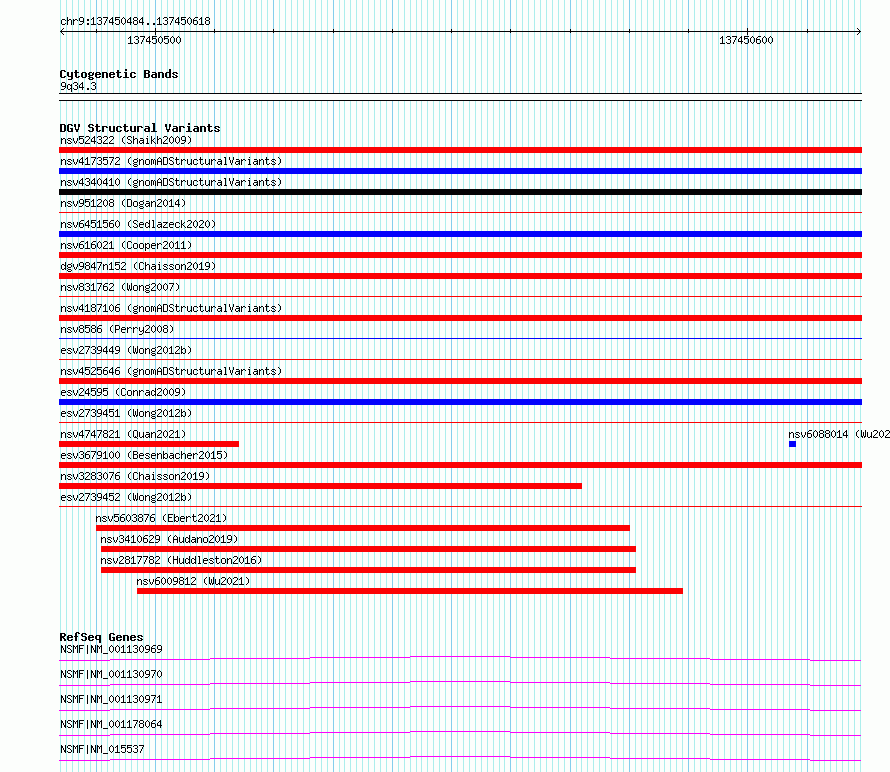Select the red bar of nsv4187106
The height and width of the screenshot is (772, 890).
(x=460, y=318)
